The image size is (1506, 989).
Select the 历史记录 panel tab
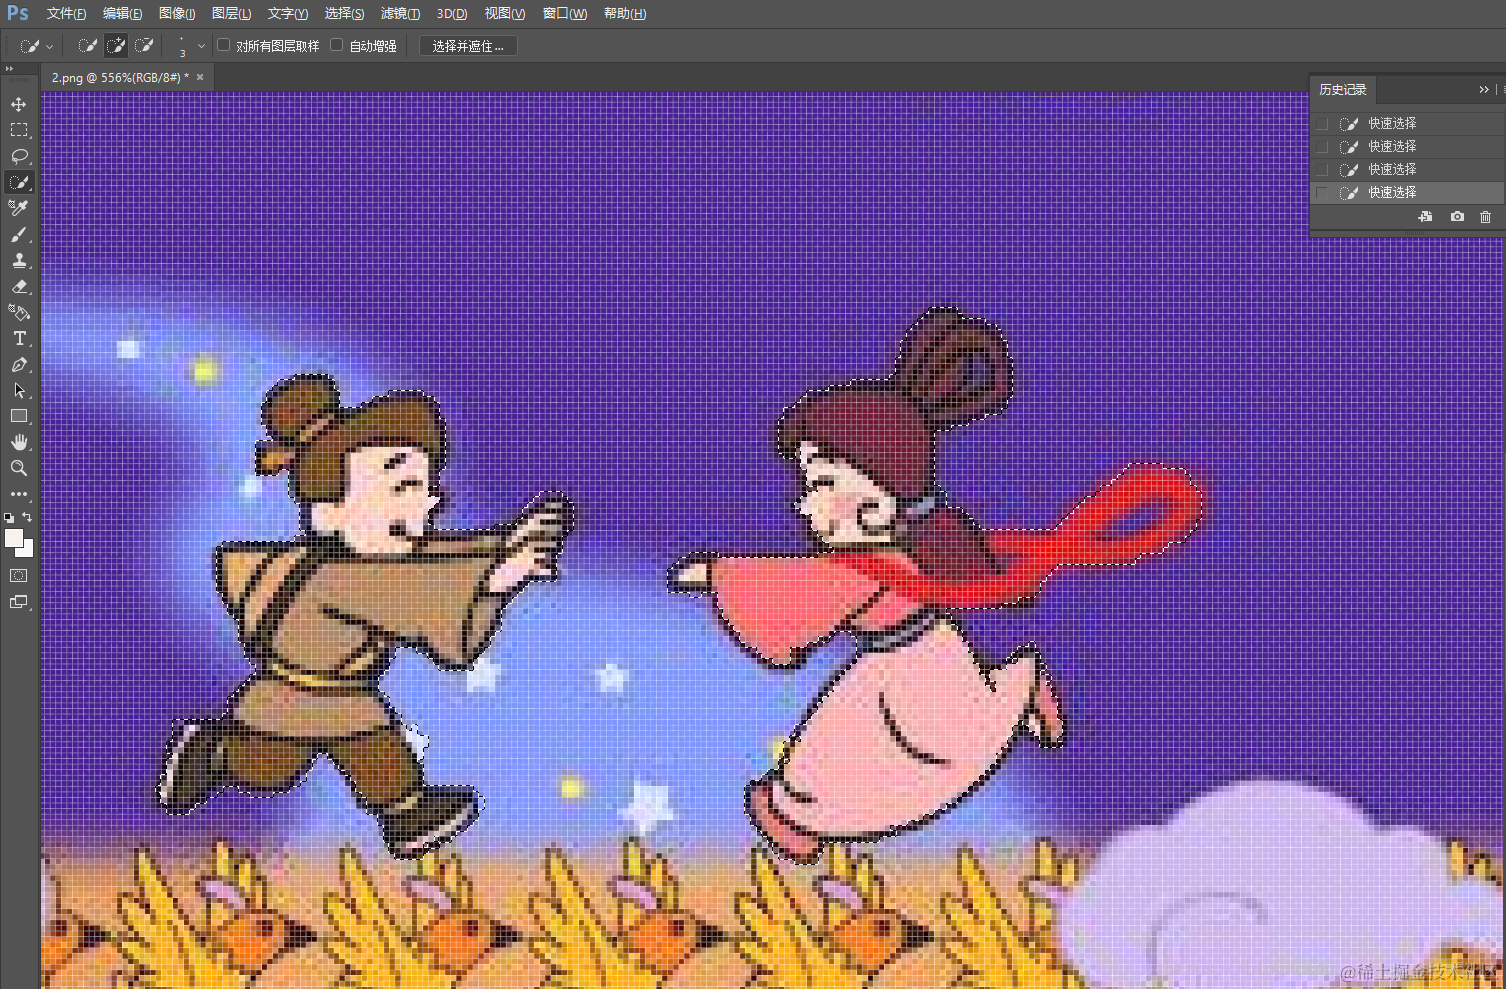(x=1343, y=90)
